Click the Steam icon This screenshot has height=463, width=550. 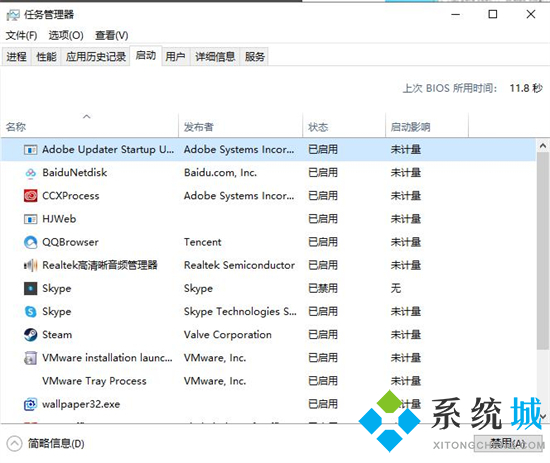click(31, 335)
